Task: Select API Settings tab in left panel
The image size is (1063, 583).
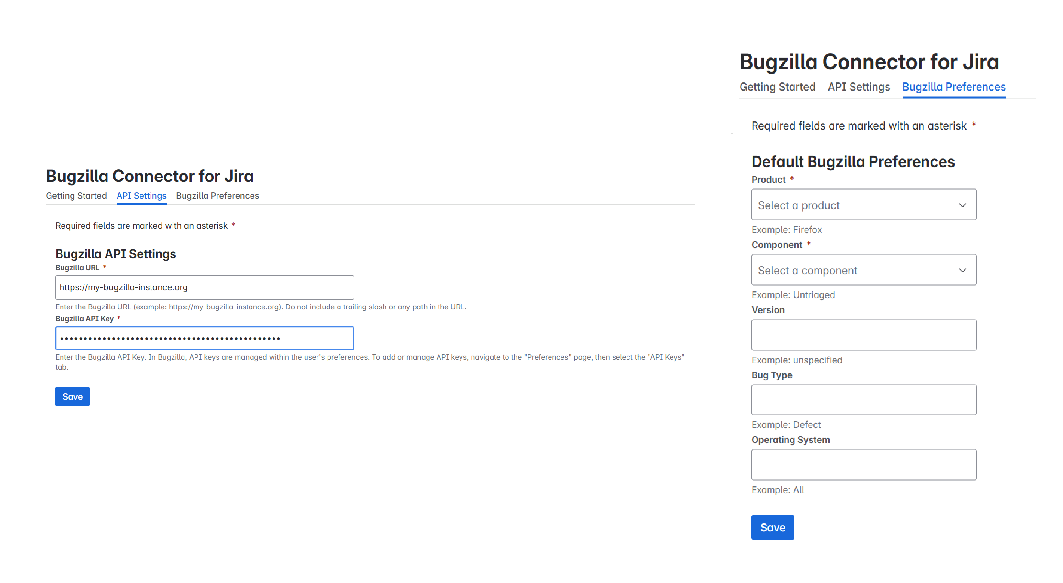Action: coord(141,196)
